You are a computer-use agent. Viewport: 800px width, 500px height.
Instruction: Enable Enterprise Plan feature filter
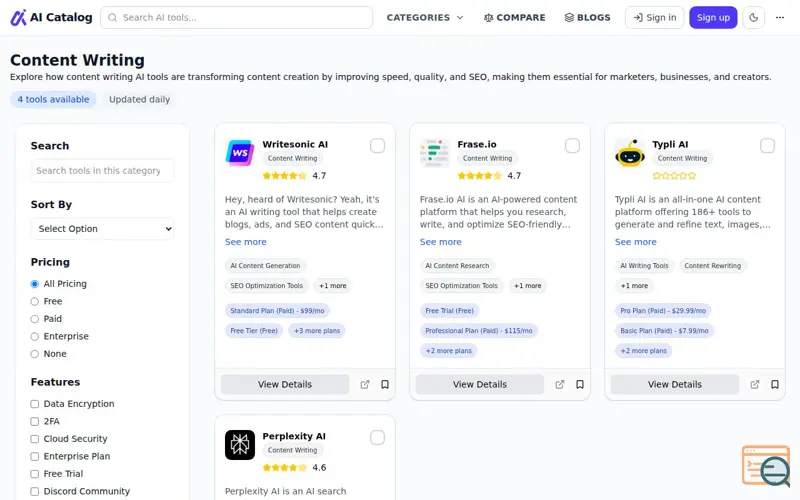pos(35,456)
